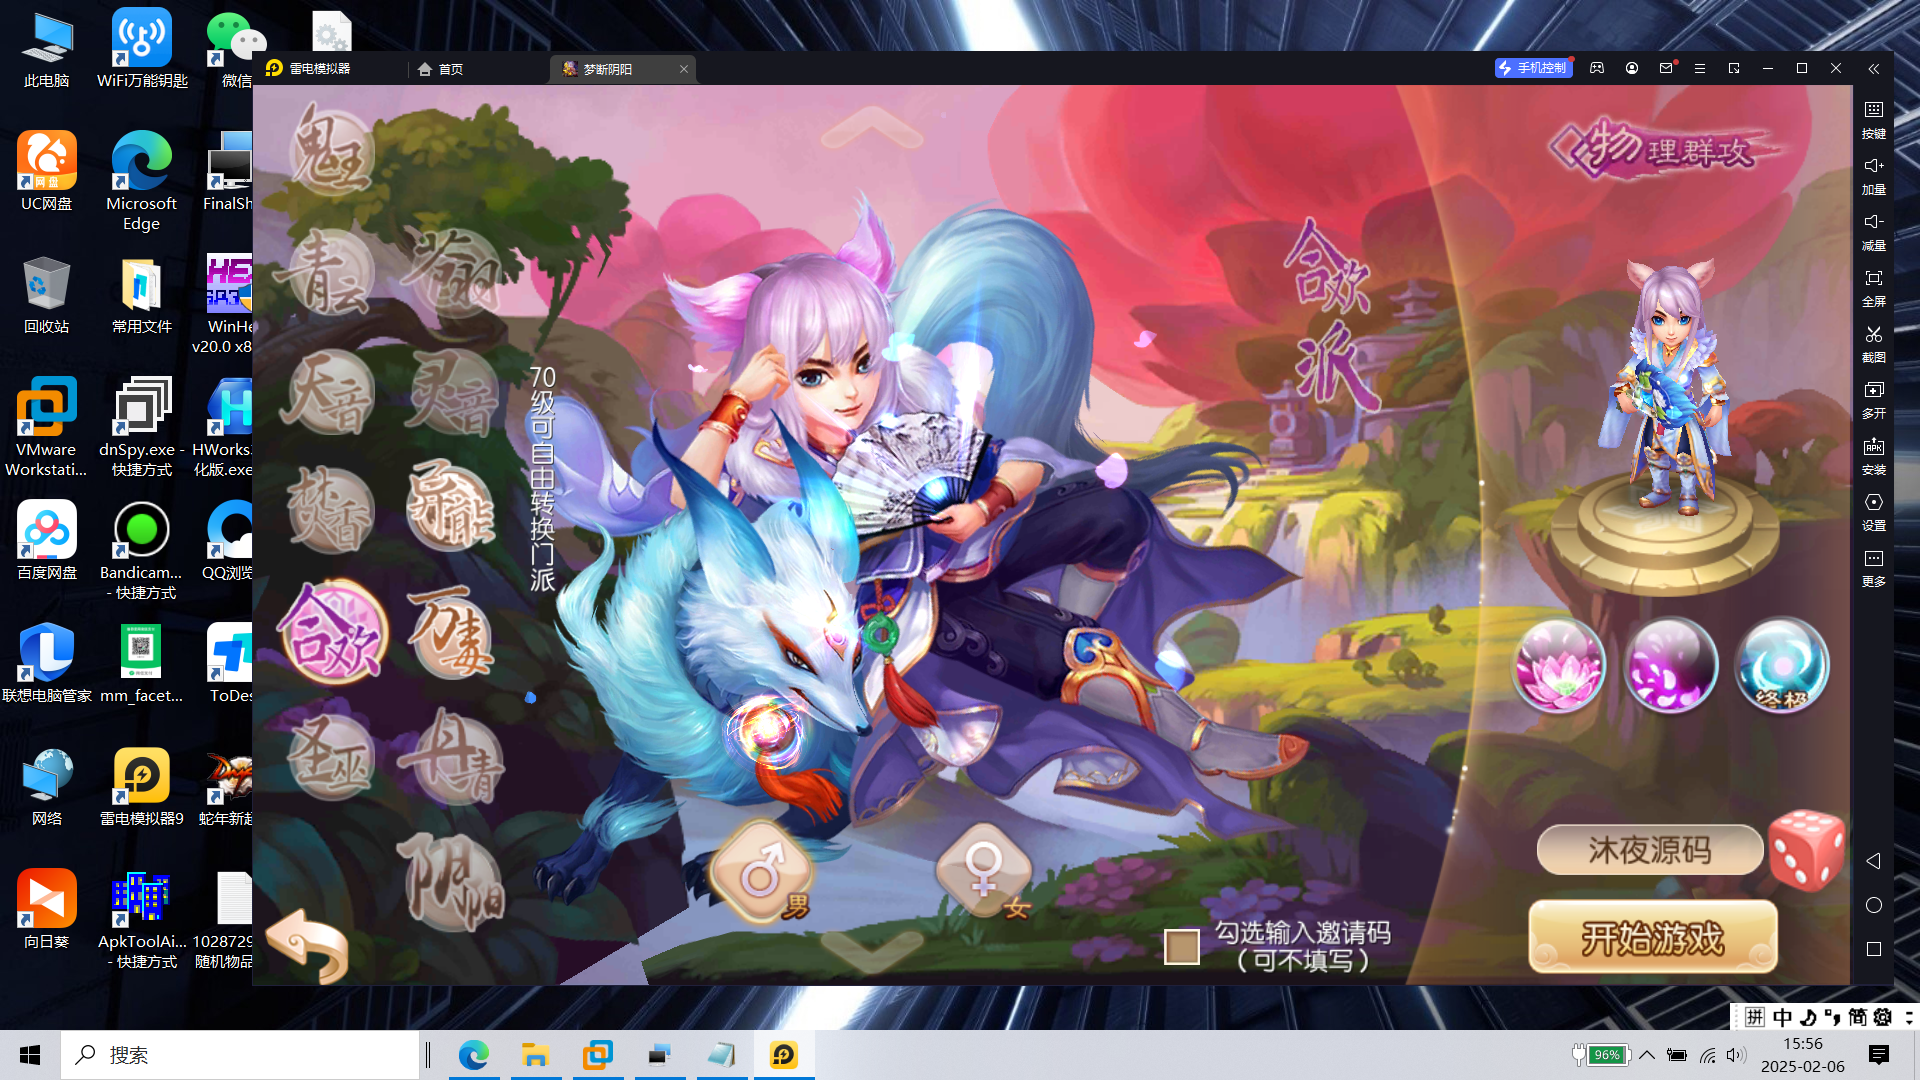1920x1080 pixels.
Task: Click the lower chevron arrow below character
Action: click(x=872, y=950)
